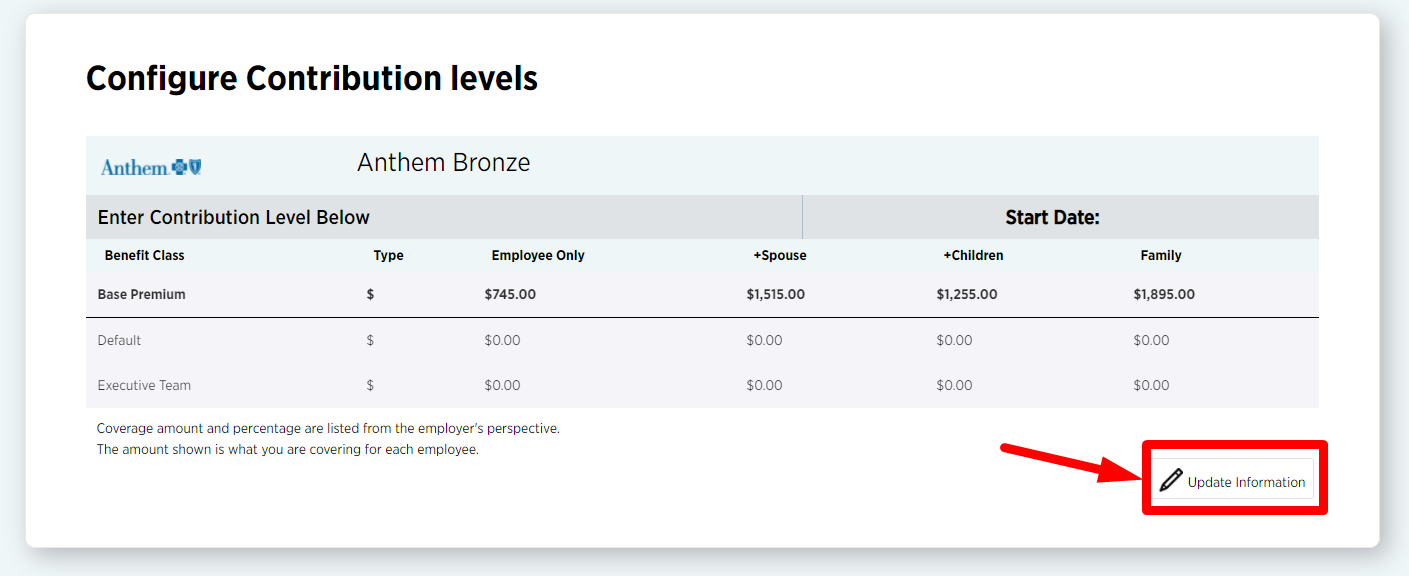Click the $1,255.00 Children base premium value

point(966,294)
